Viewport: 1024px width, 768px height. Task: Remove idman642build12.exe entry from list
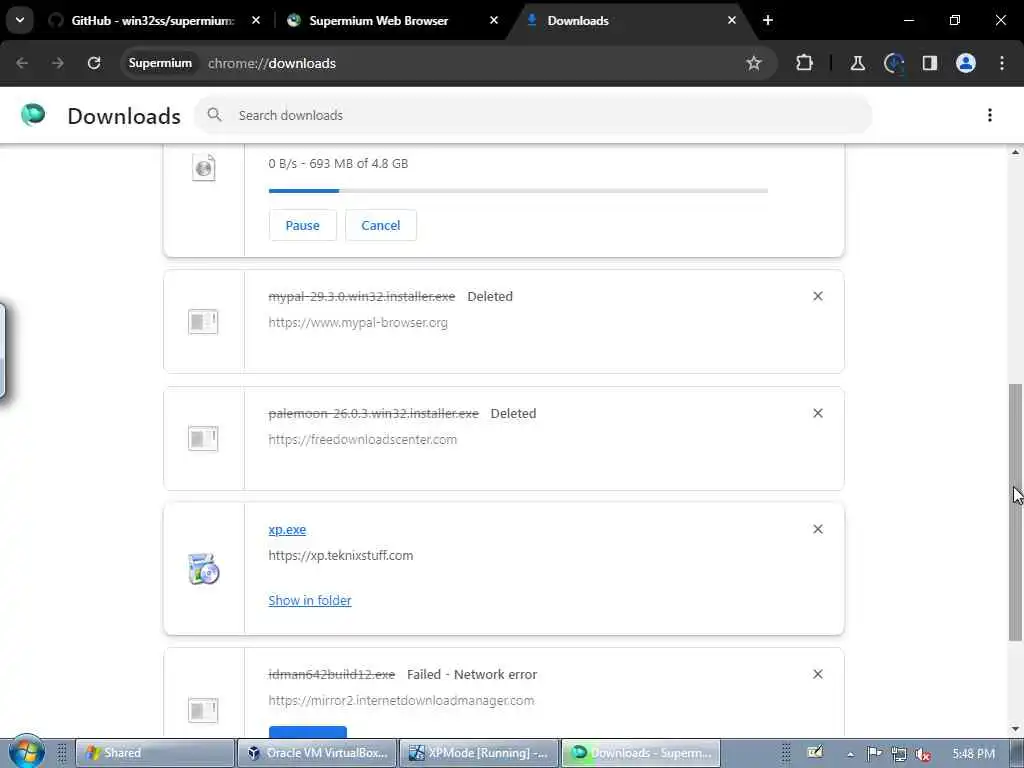[818, 675]
